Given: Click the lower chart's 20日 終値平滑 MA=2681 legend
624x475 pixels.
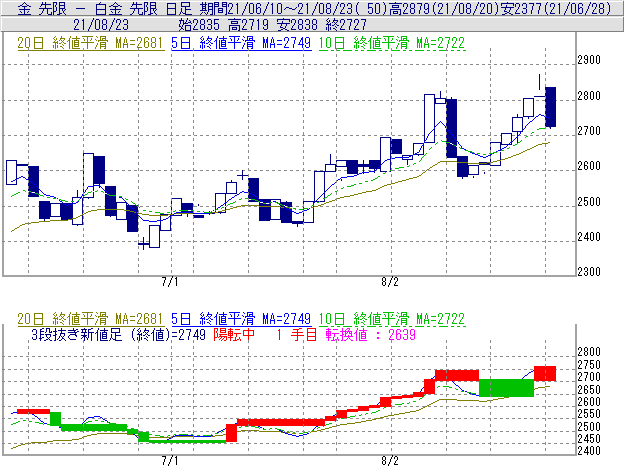Looking at the screenshot, I should [90, 319].
